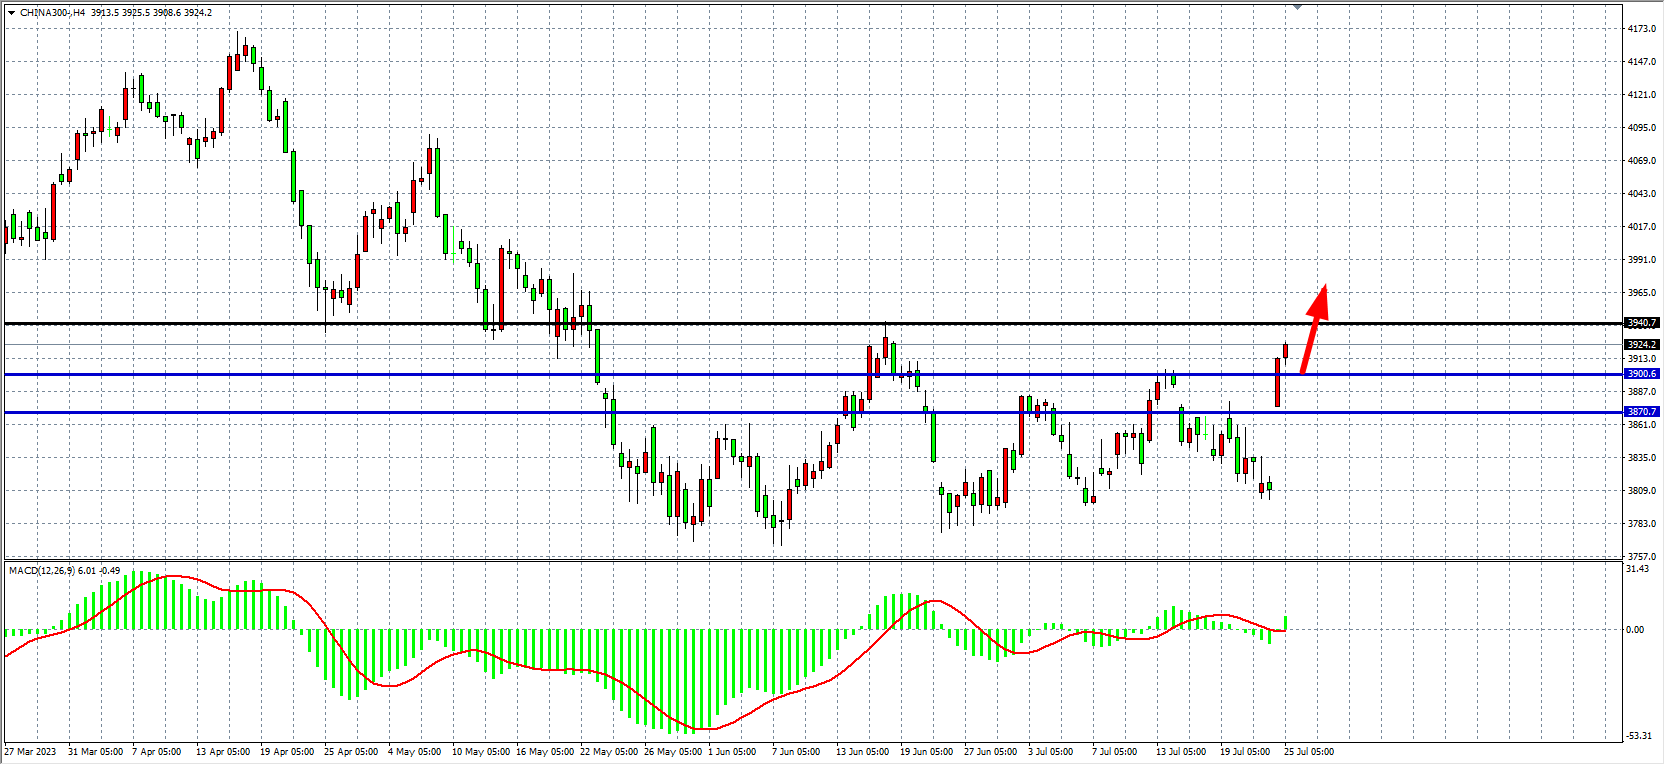
Task: Click the 31.43 value on MACD scale
Action: pos(1638,569)
